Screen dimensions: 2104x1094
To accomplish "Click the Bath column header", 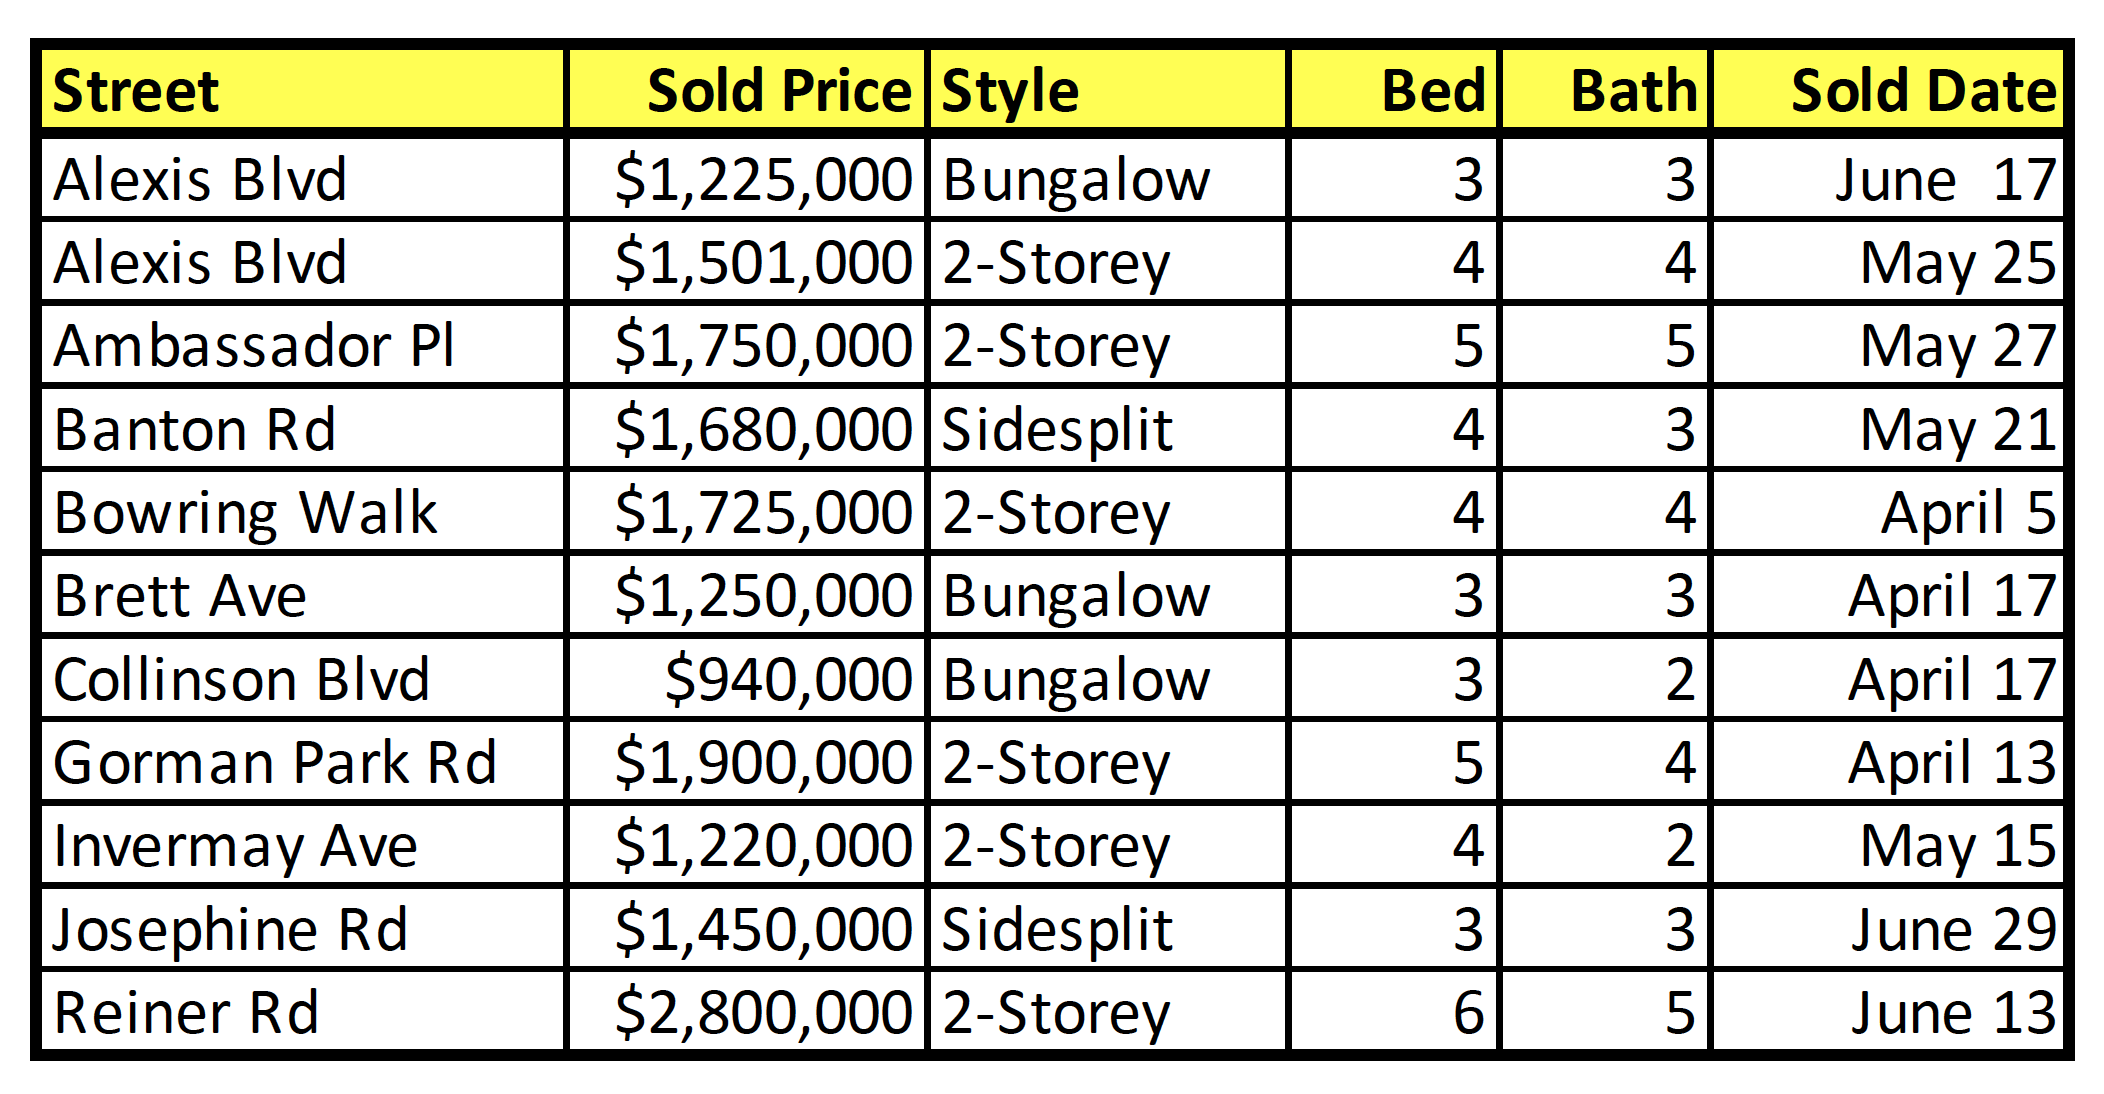I will pyautogui.click(x=1605, y=90).
